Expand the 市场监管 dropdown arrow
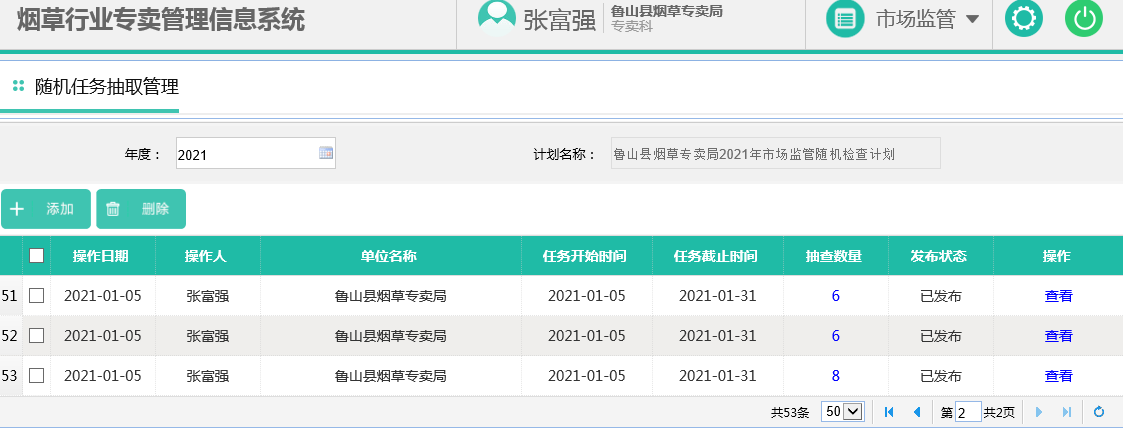1123x428 pixels. 972,19
